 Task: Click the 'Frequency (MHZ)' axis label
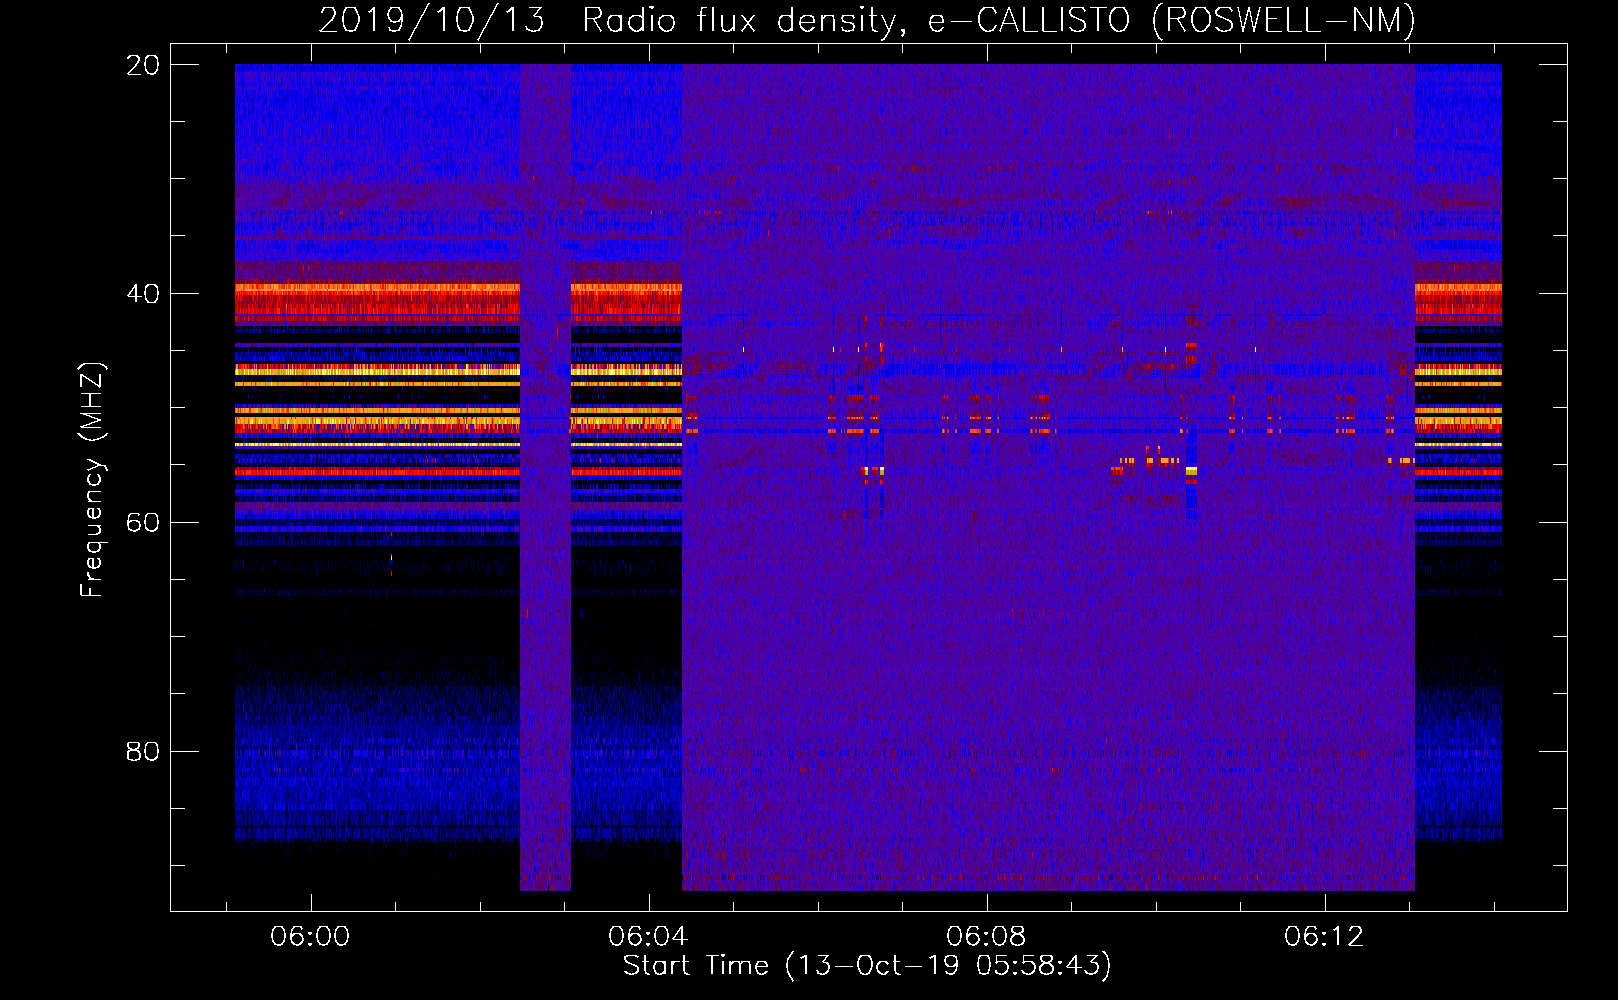point(91,480)
